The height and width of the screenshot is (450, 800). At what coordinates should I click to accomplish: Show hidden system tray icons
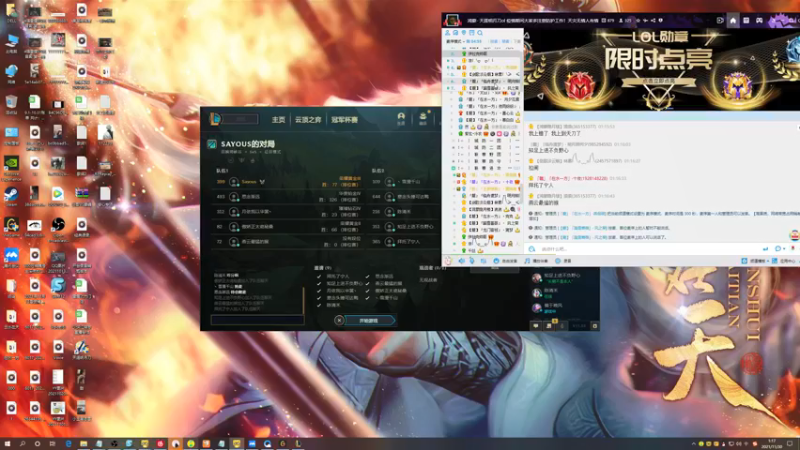pyautogui.click(x=693, y=444)
